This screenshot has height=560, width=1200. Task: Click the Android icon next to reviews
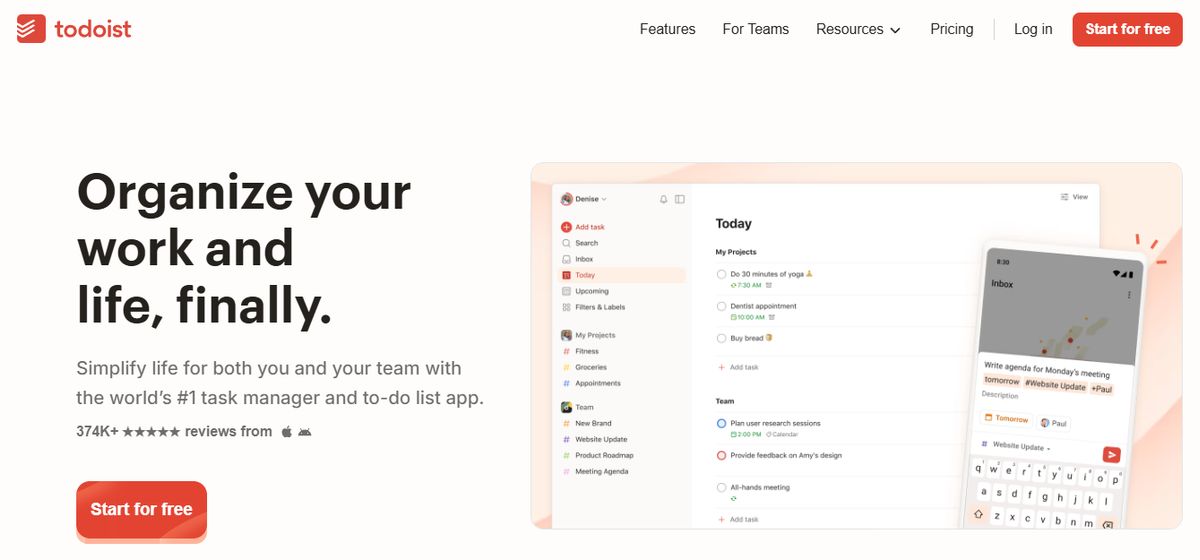point(305,432)
